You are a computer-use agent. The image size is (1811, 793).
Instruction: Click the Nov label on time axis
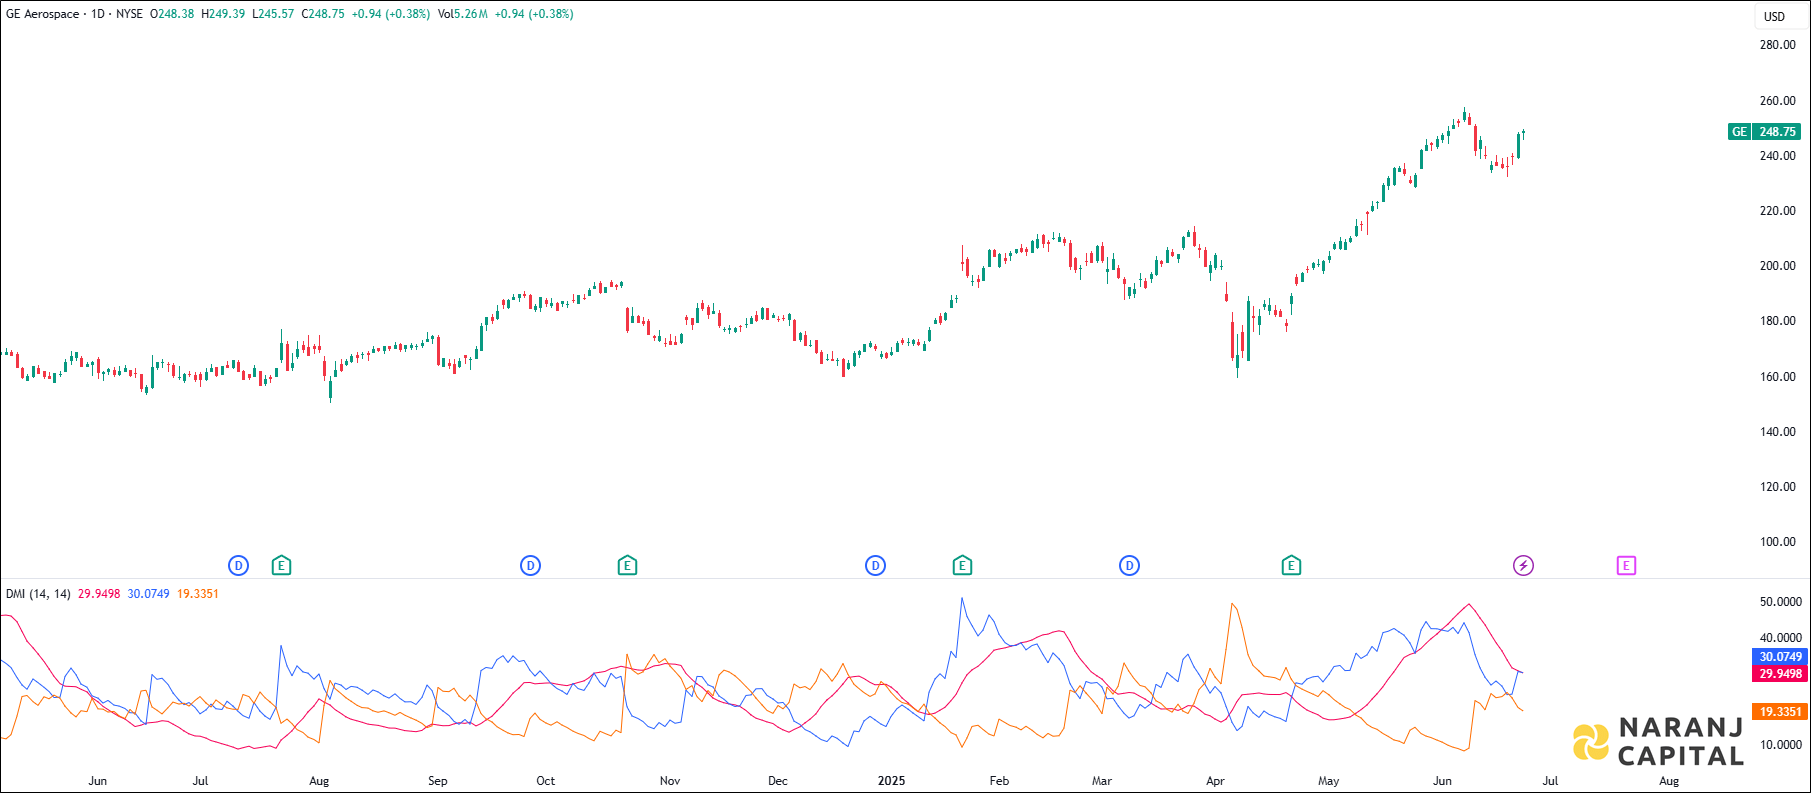(x=670, y=781)
